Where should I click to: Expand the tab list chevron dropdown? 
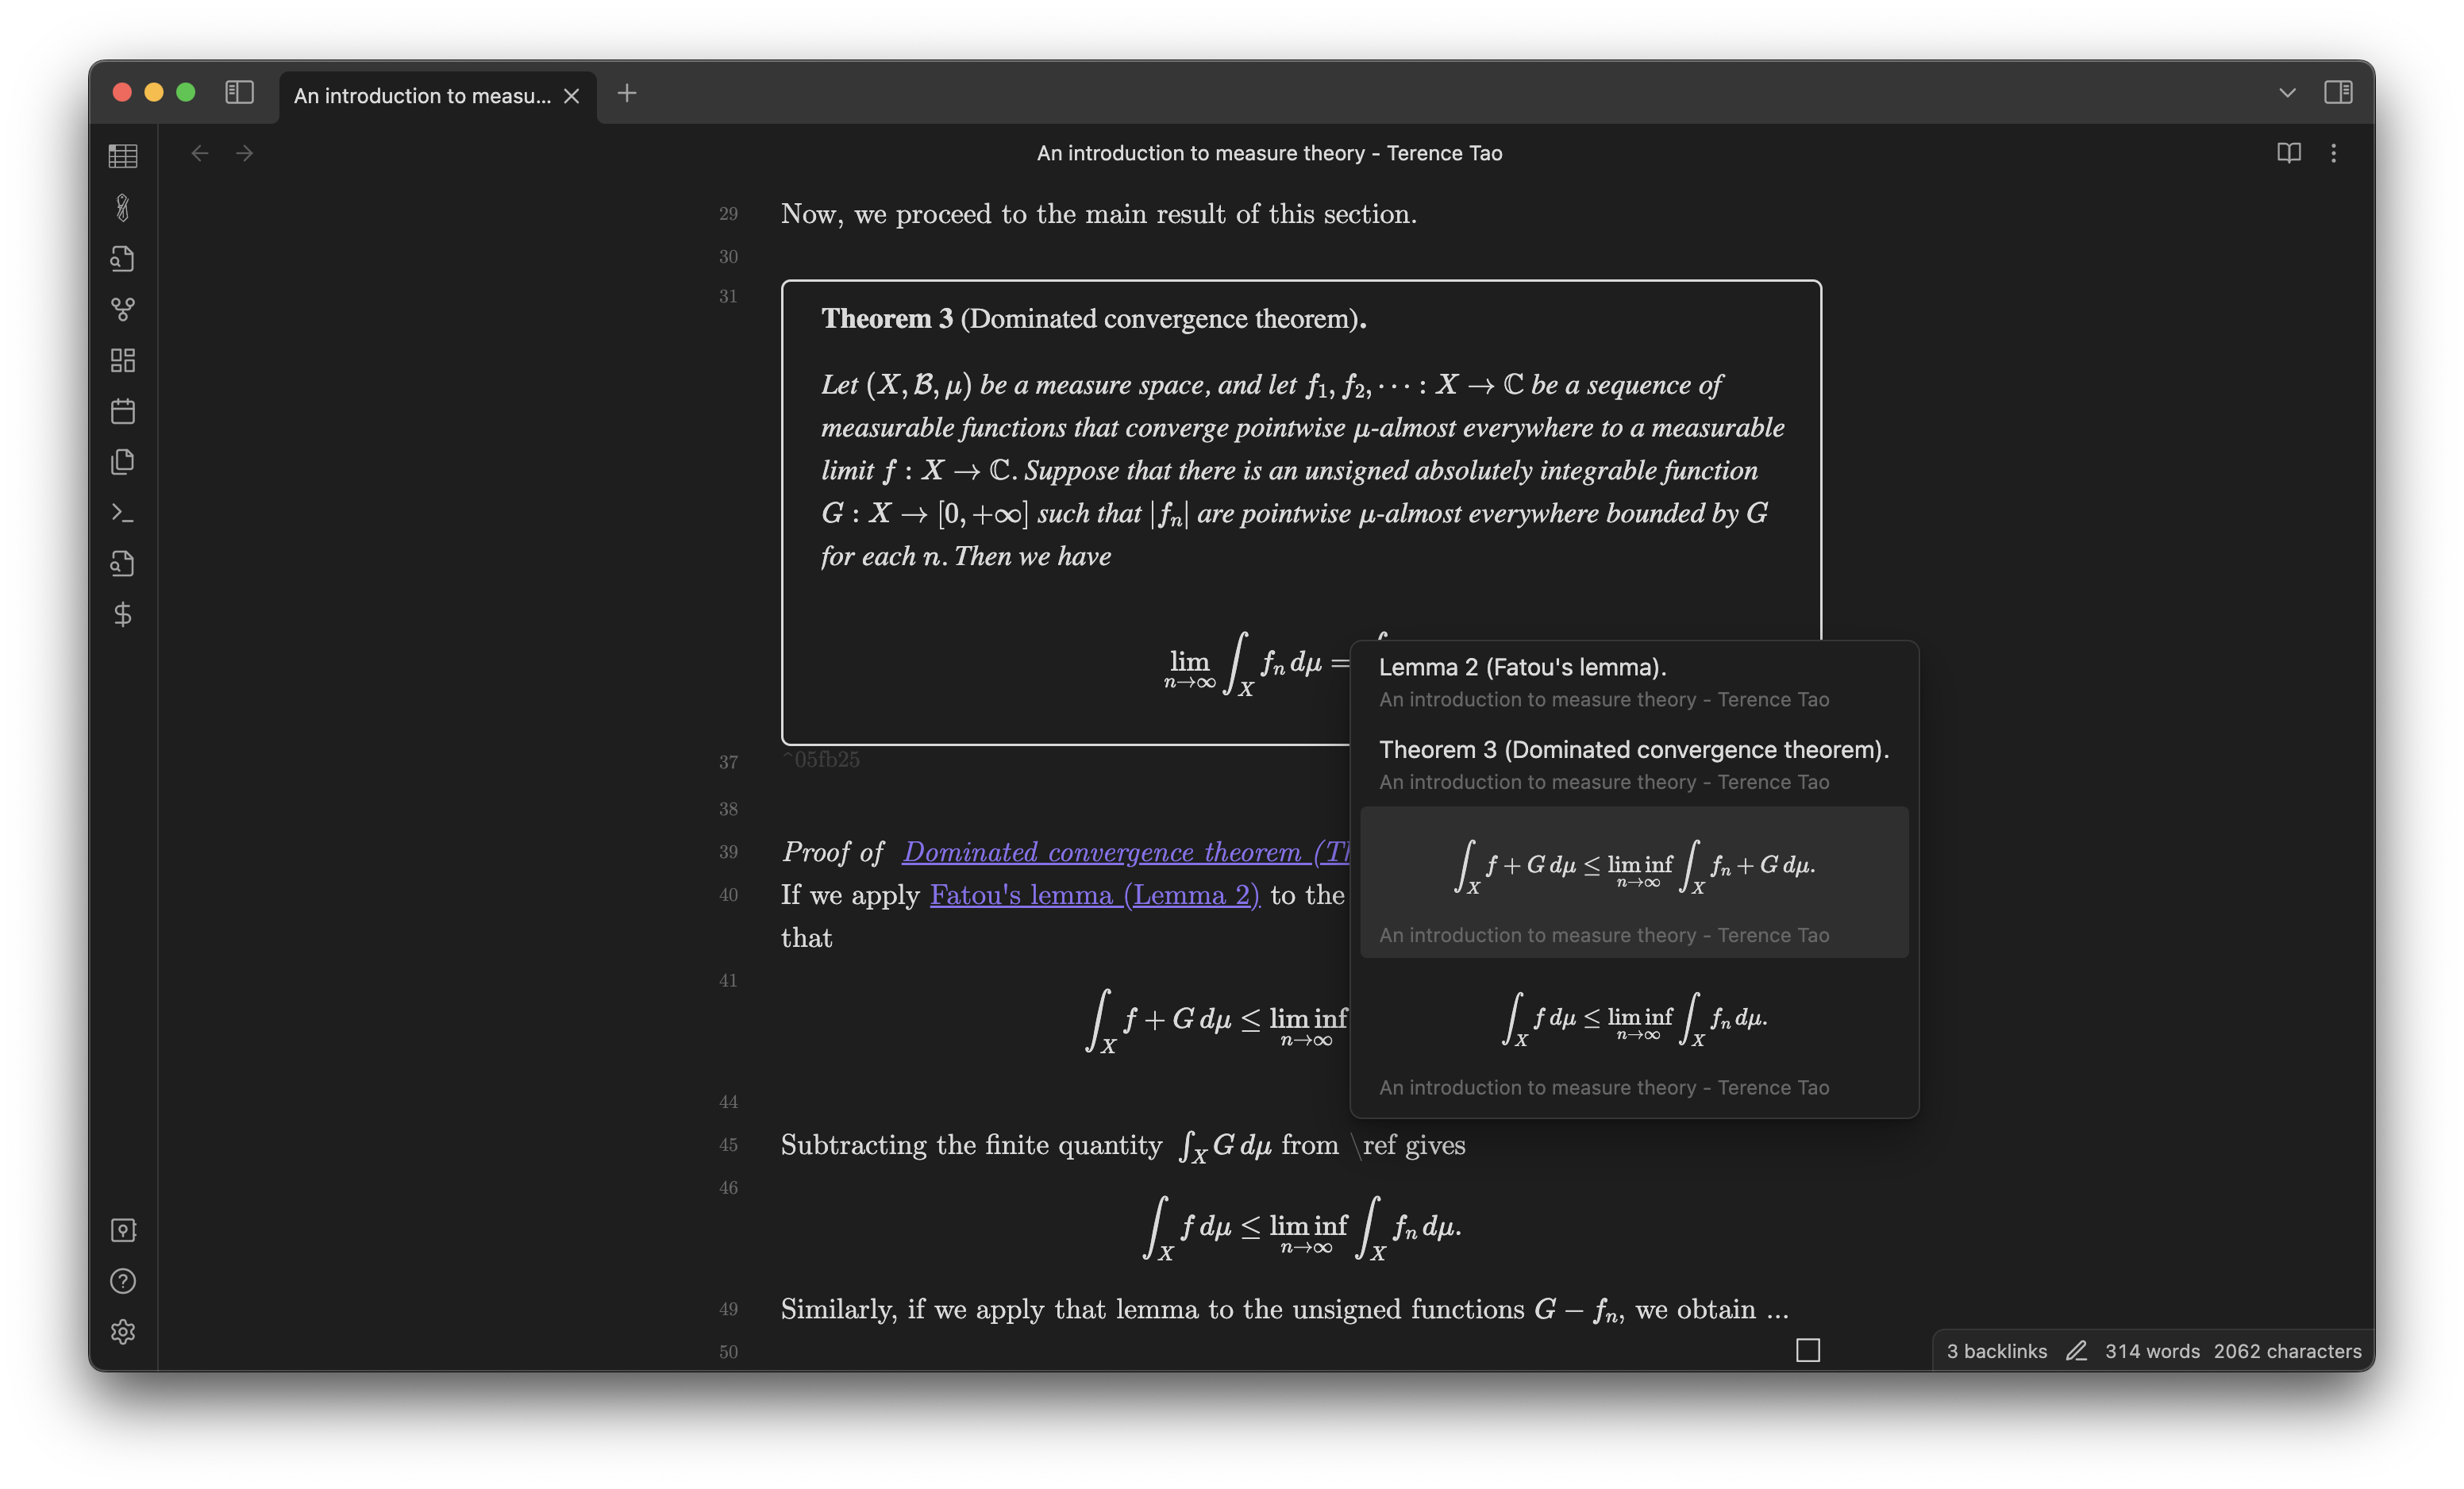tap(2287, 93)
